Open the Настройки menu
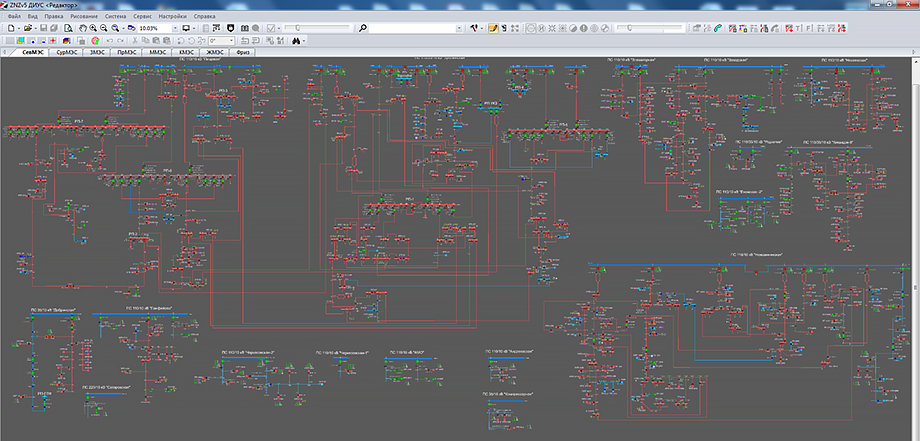Image resolution: width=920 pixels, height=441 pixels. [x=175, y=16]
